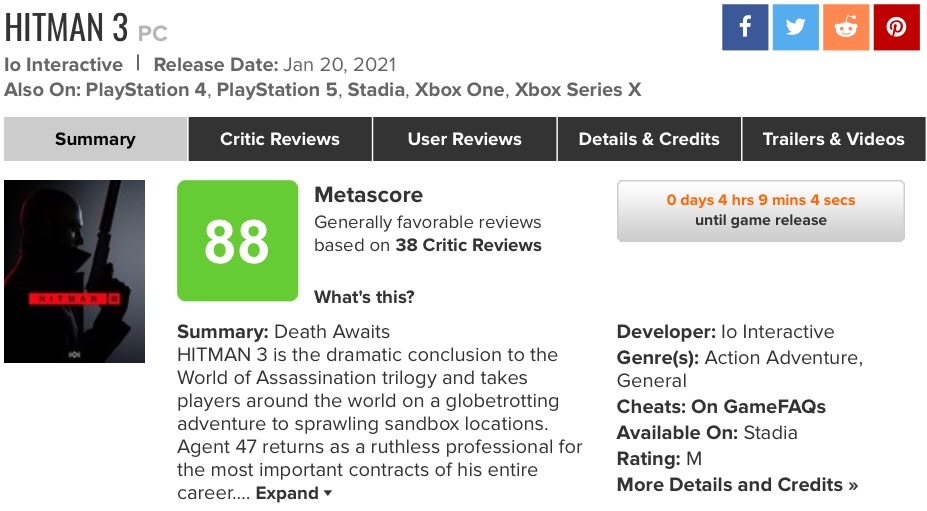Viewport: 927px width, 511px height.
Task: Pin page with Pinterest icon
Action: (x=896, y=27)
